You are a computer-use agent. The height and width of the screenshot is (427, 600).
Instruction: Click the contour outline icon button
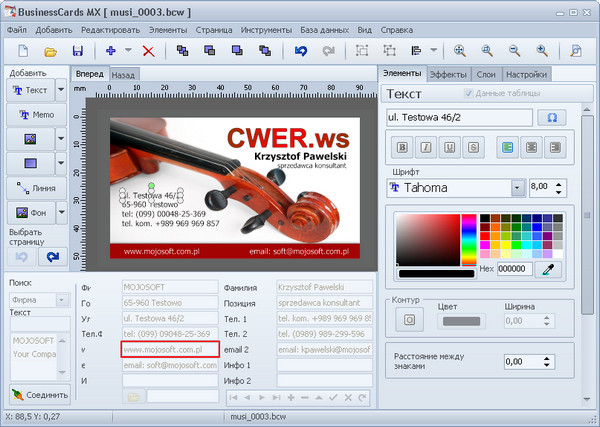(407, 320)
